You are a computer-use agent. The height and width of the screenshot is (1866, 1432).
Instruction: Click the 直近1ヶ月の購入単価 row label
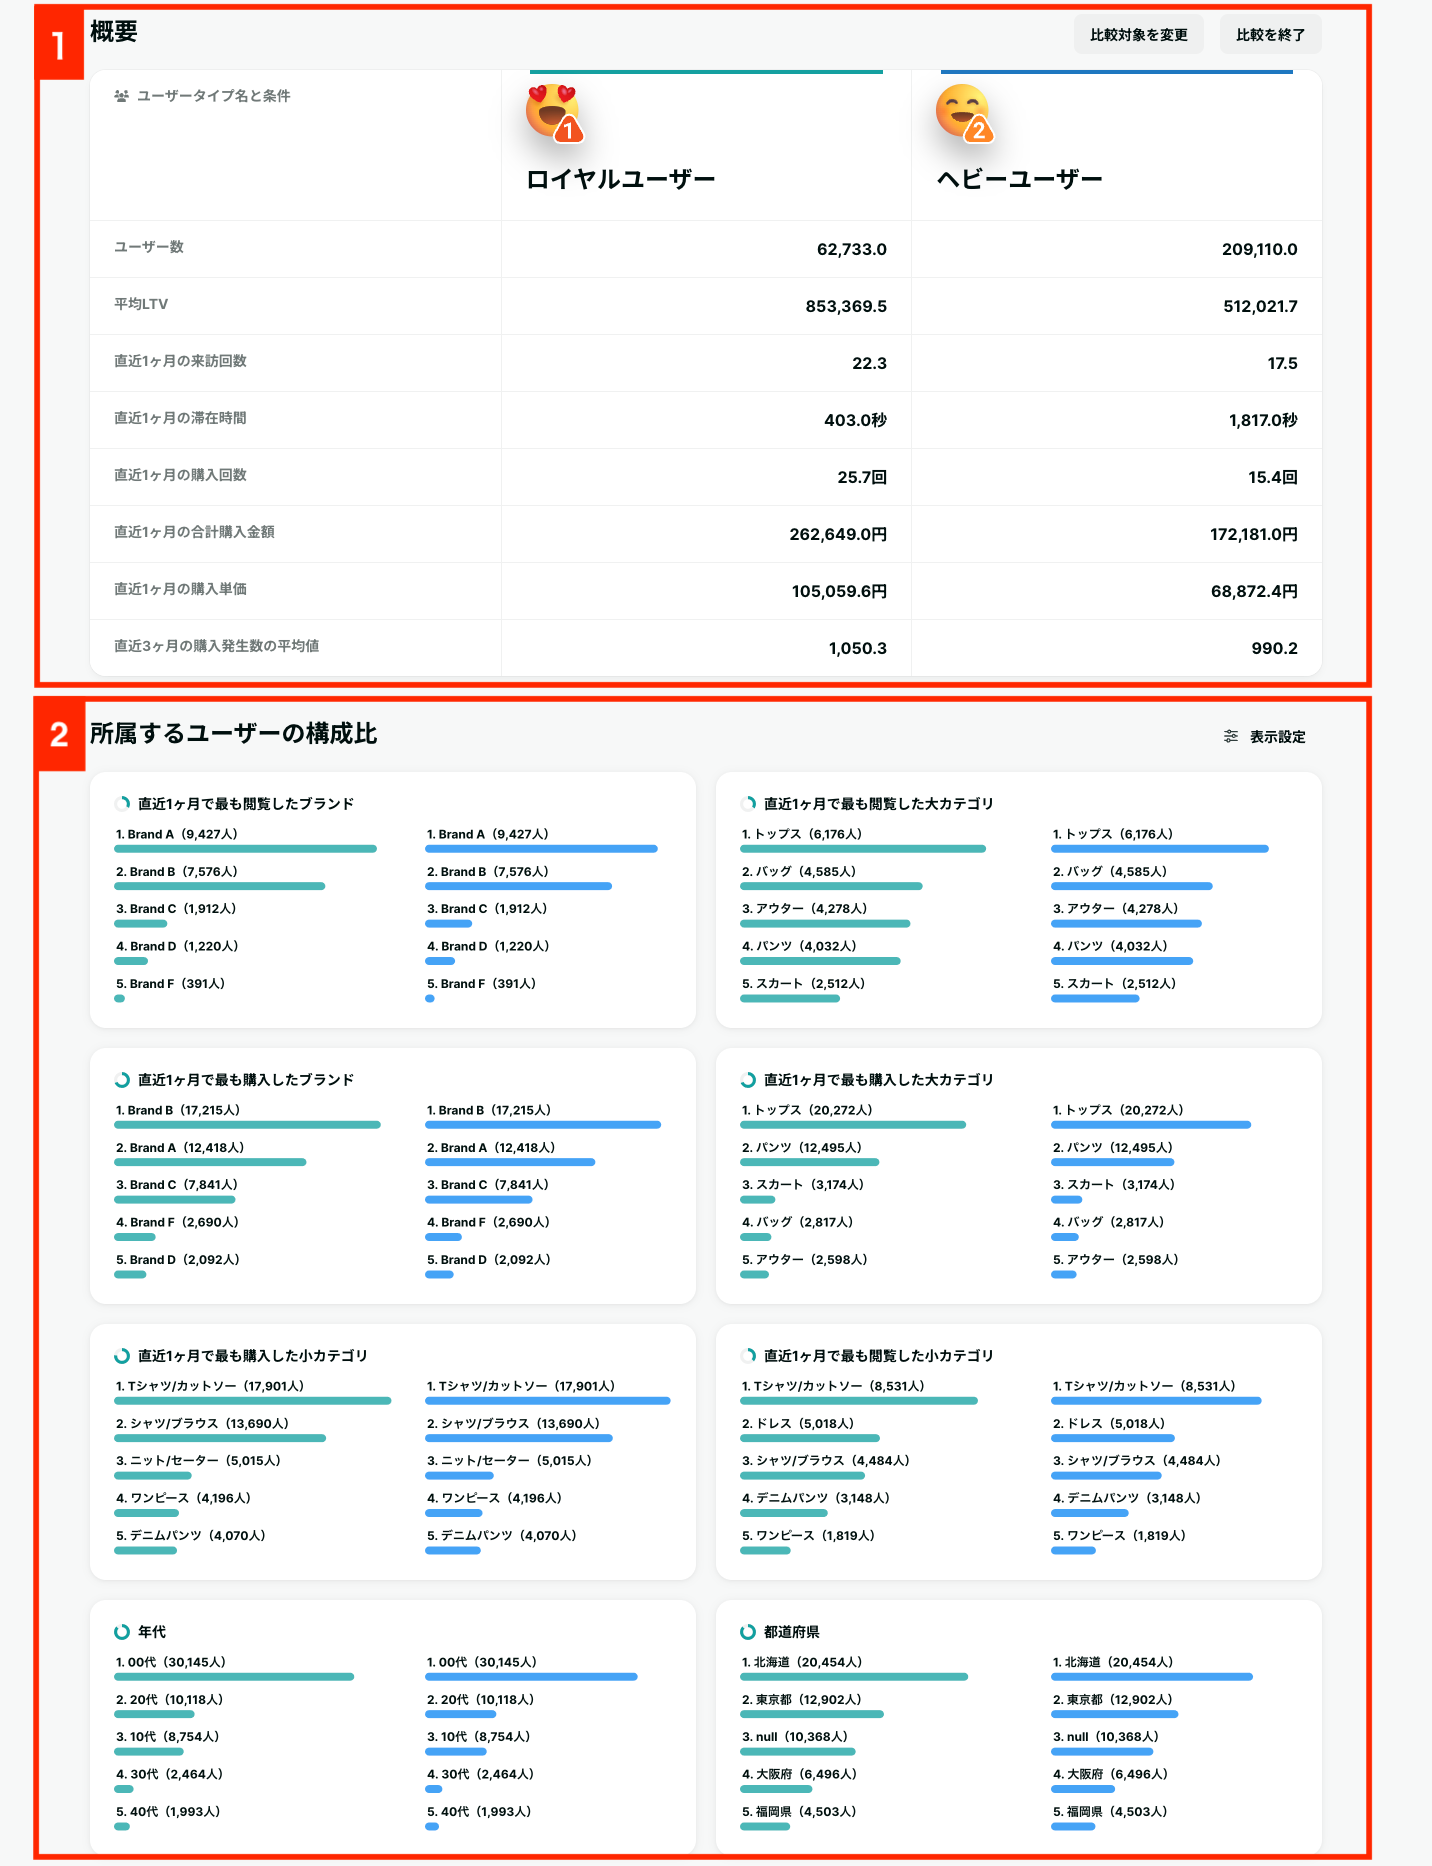tap(180, 589)
